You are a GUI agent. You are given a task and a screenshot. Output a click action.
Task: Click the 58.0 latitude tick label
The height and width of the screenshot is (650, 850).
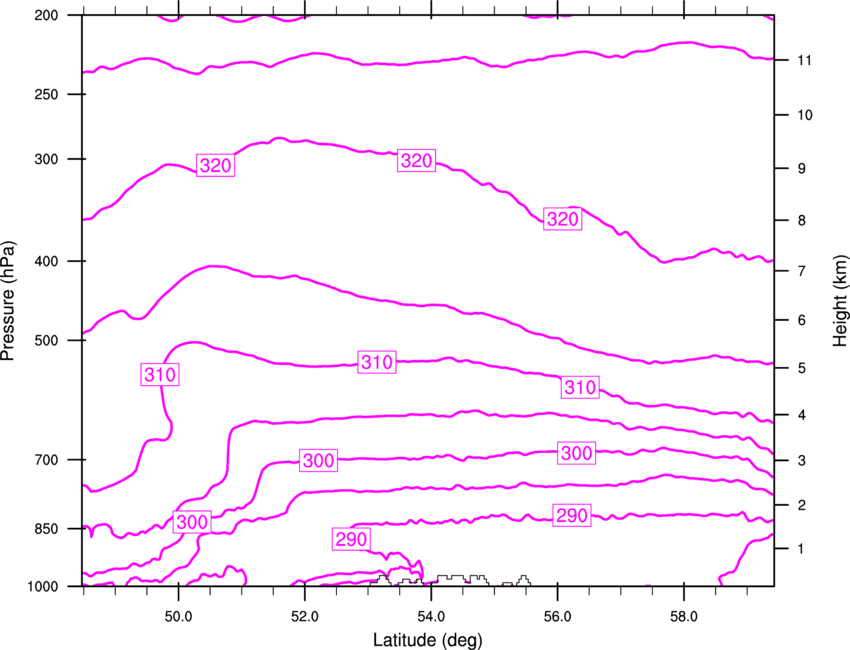pyautogui.click(x=684, y=617)
